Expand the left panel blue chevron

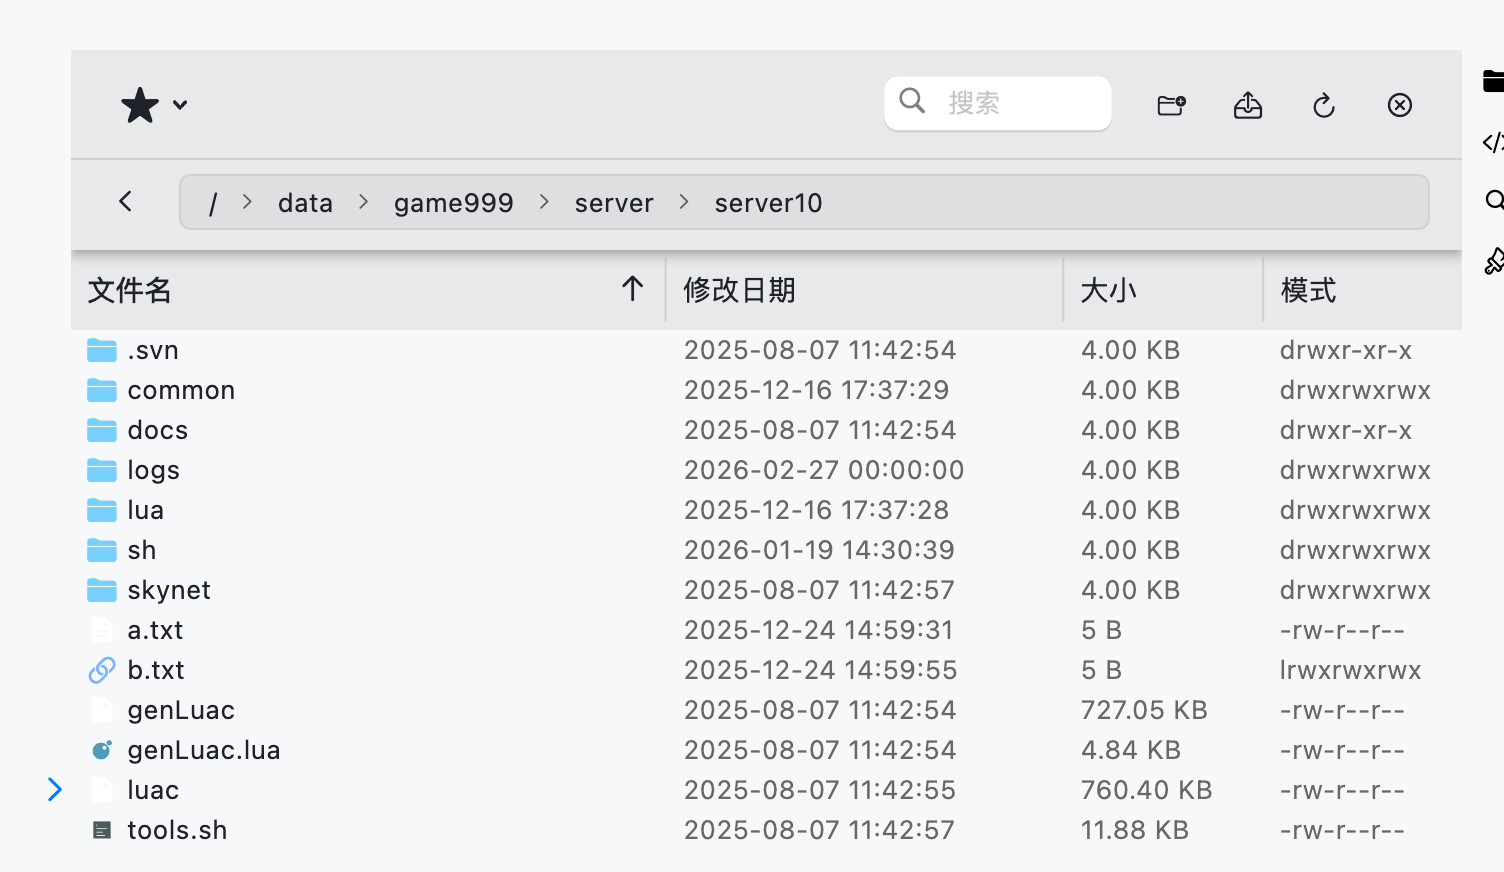click(x=55, y=789)
